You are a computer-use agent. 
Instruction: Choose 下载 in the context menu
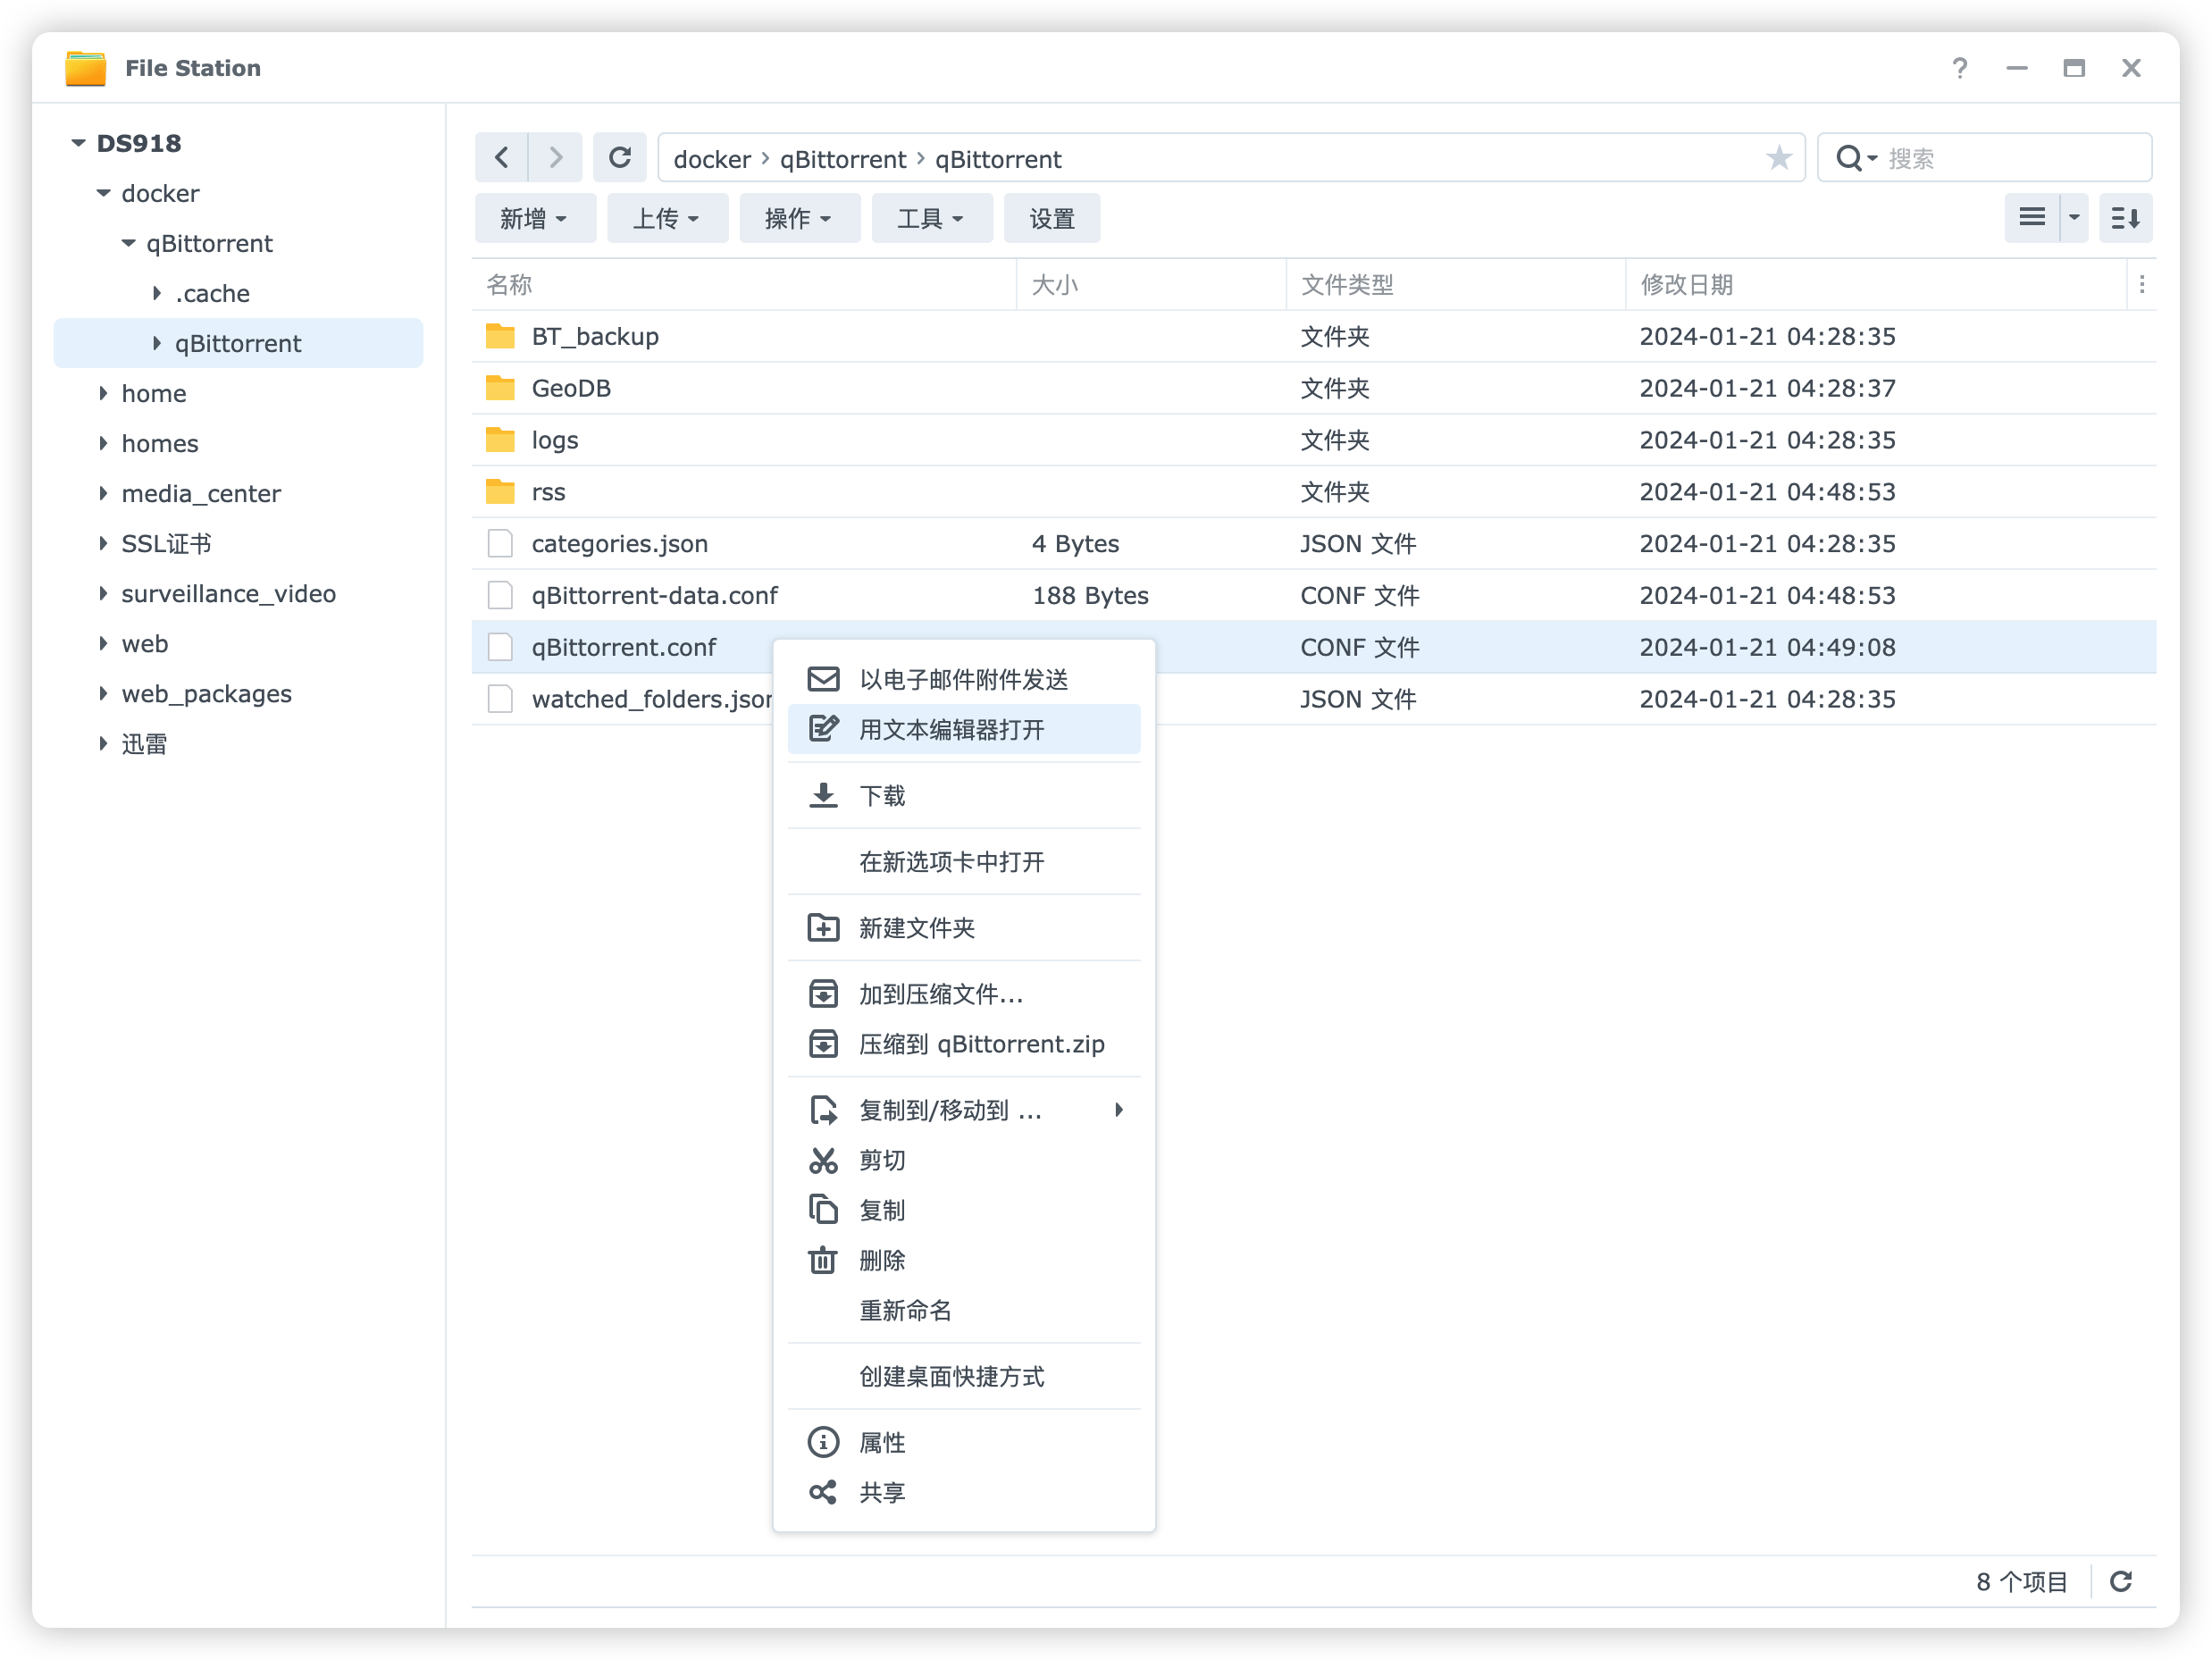[881, 795]
